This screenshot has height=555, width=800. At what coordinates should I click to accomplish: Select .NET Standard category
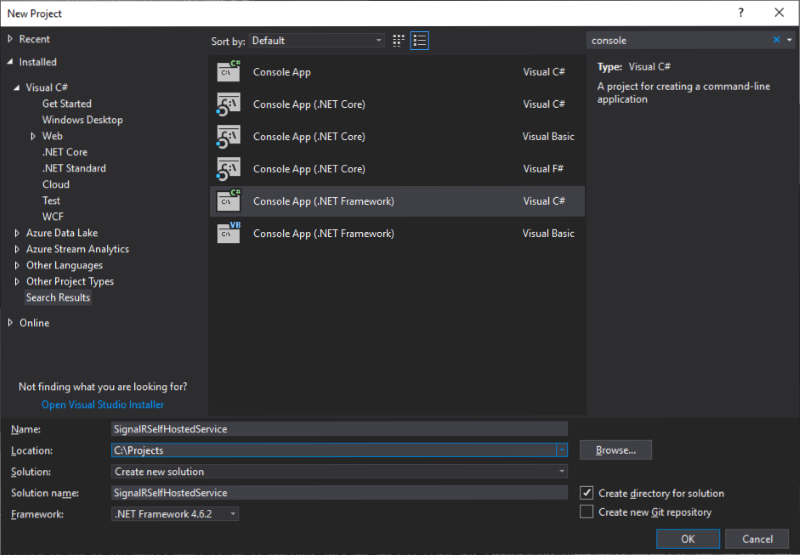click(74, 168)
